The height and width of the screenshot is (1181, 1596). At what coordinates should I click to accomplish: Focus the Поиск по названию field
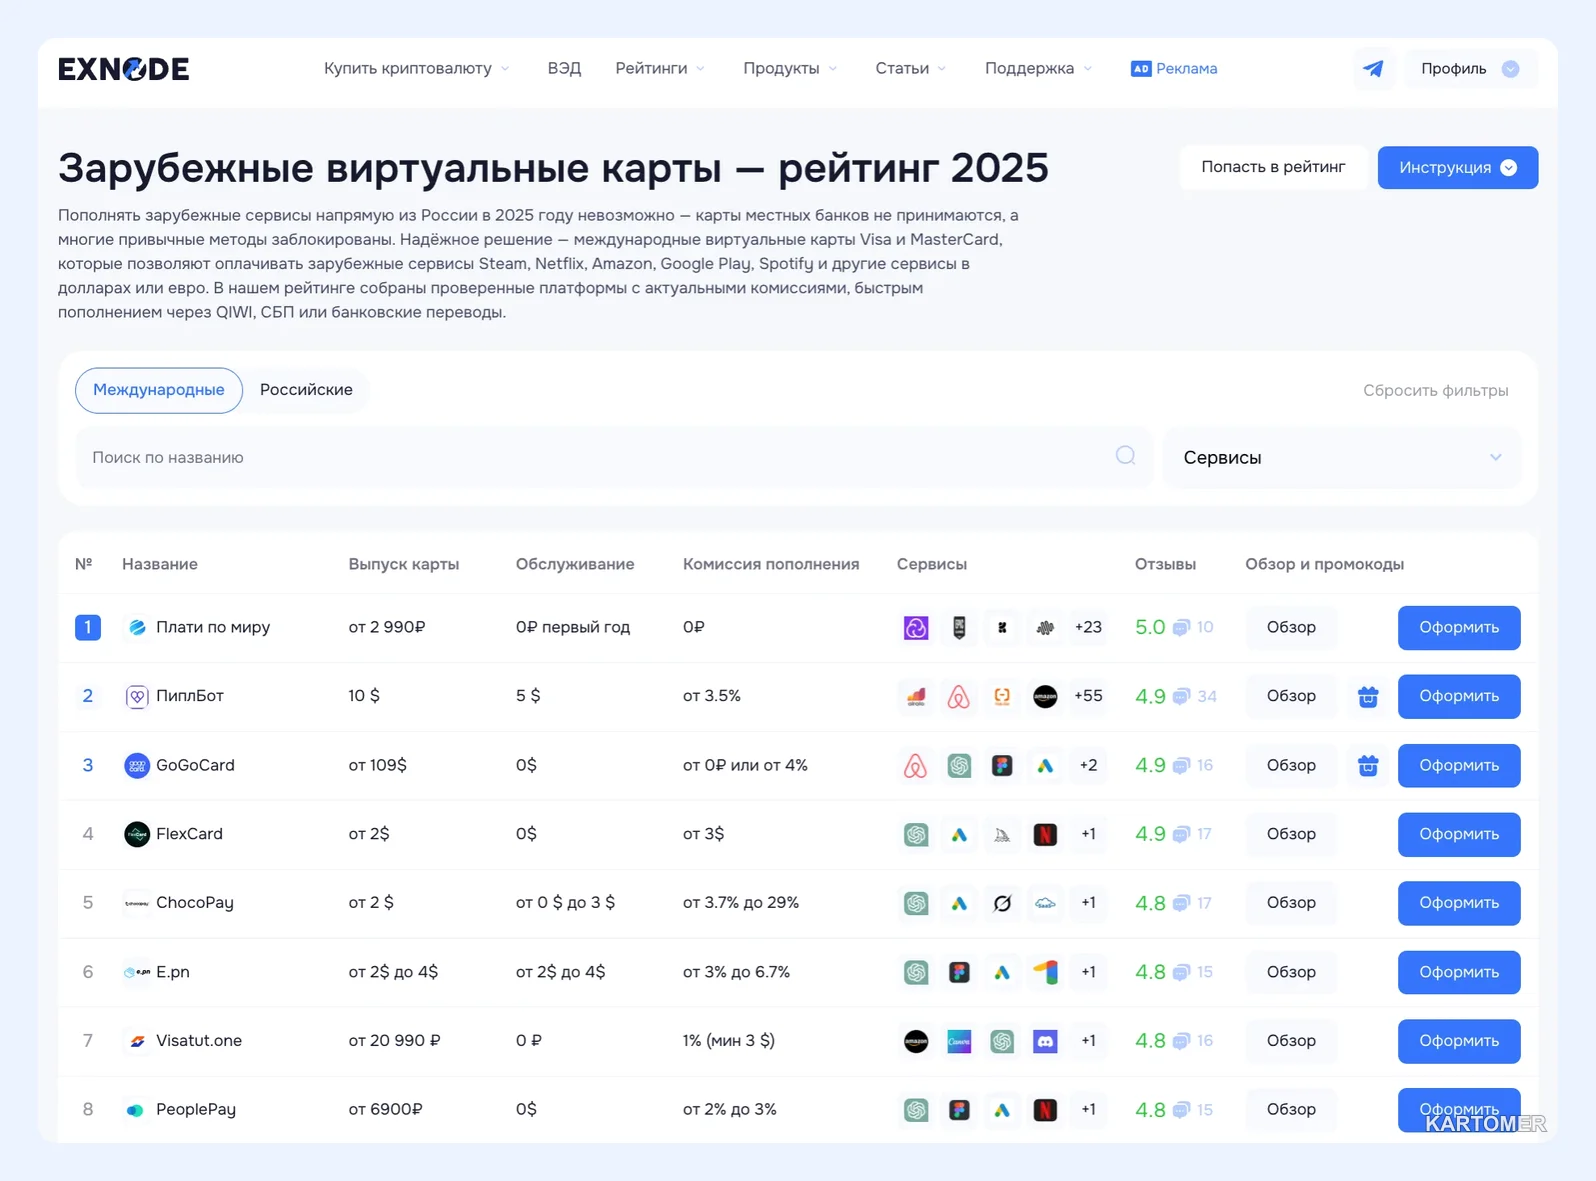pos(614,457)
